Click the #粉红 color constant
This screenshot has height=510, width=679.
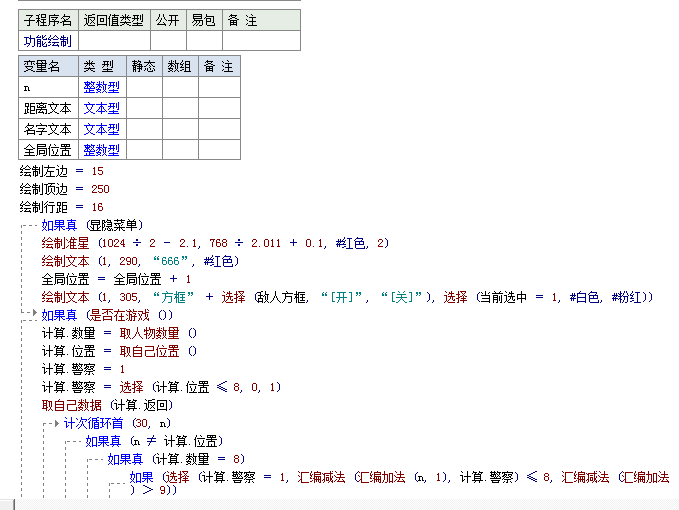pos(631,297)
